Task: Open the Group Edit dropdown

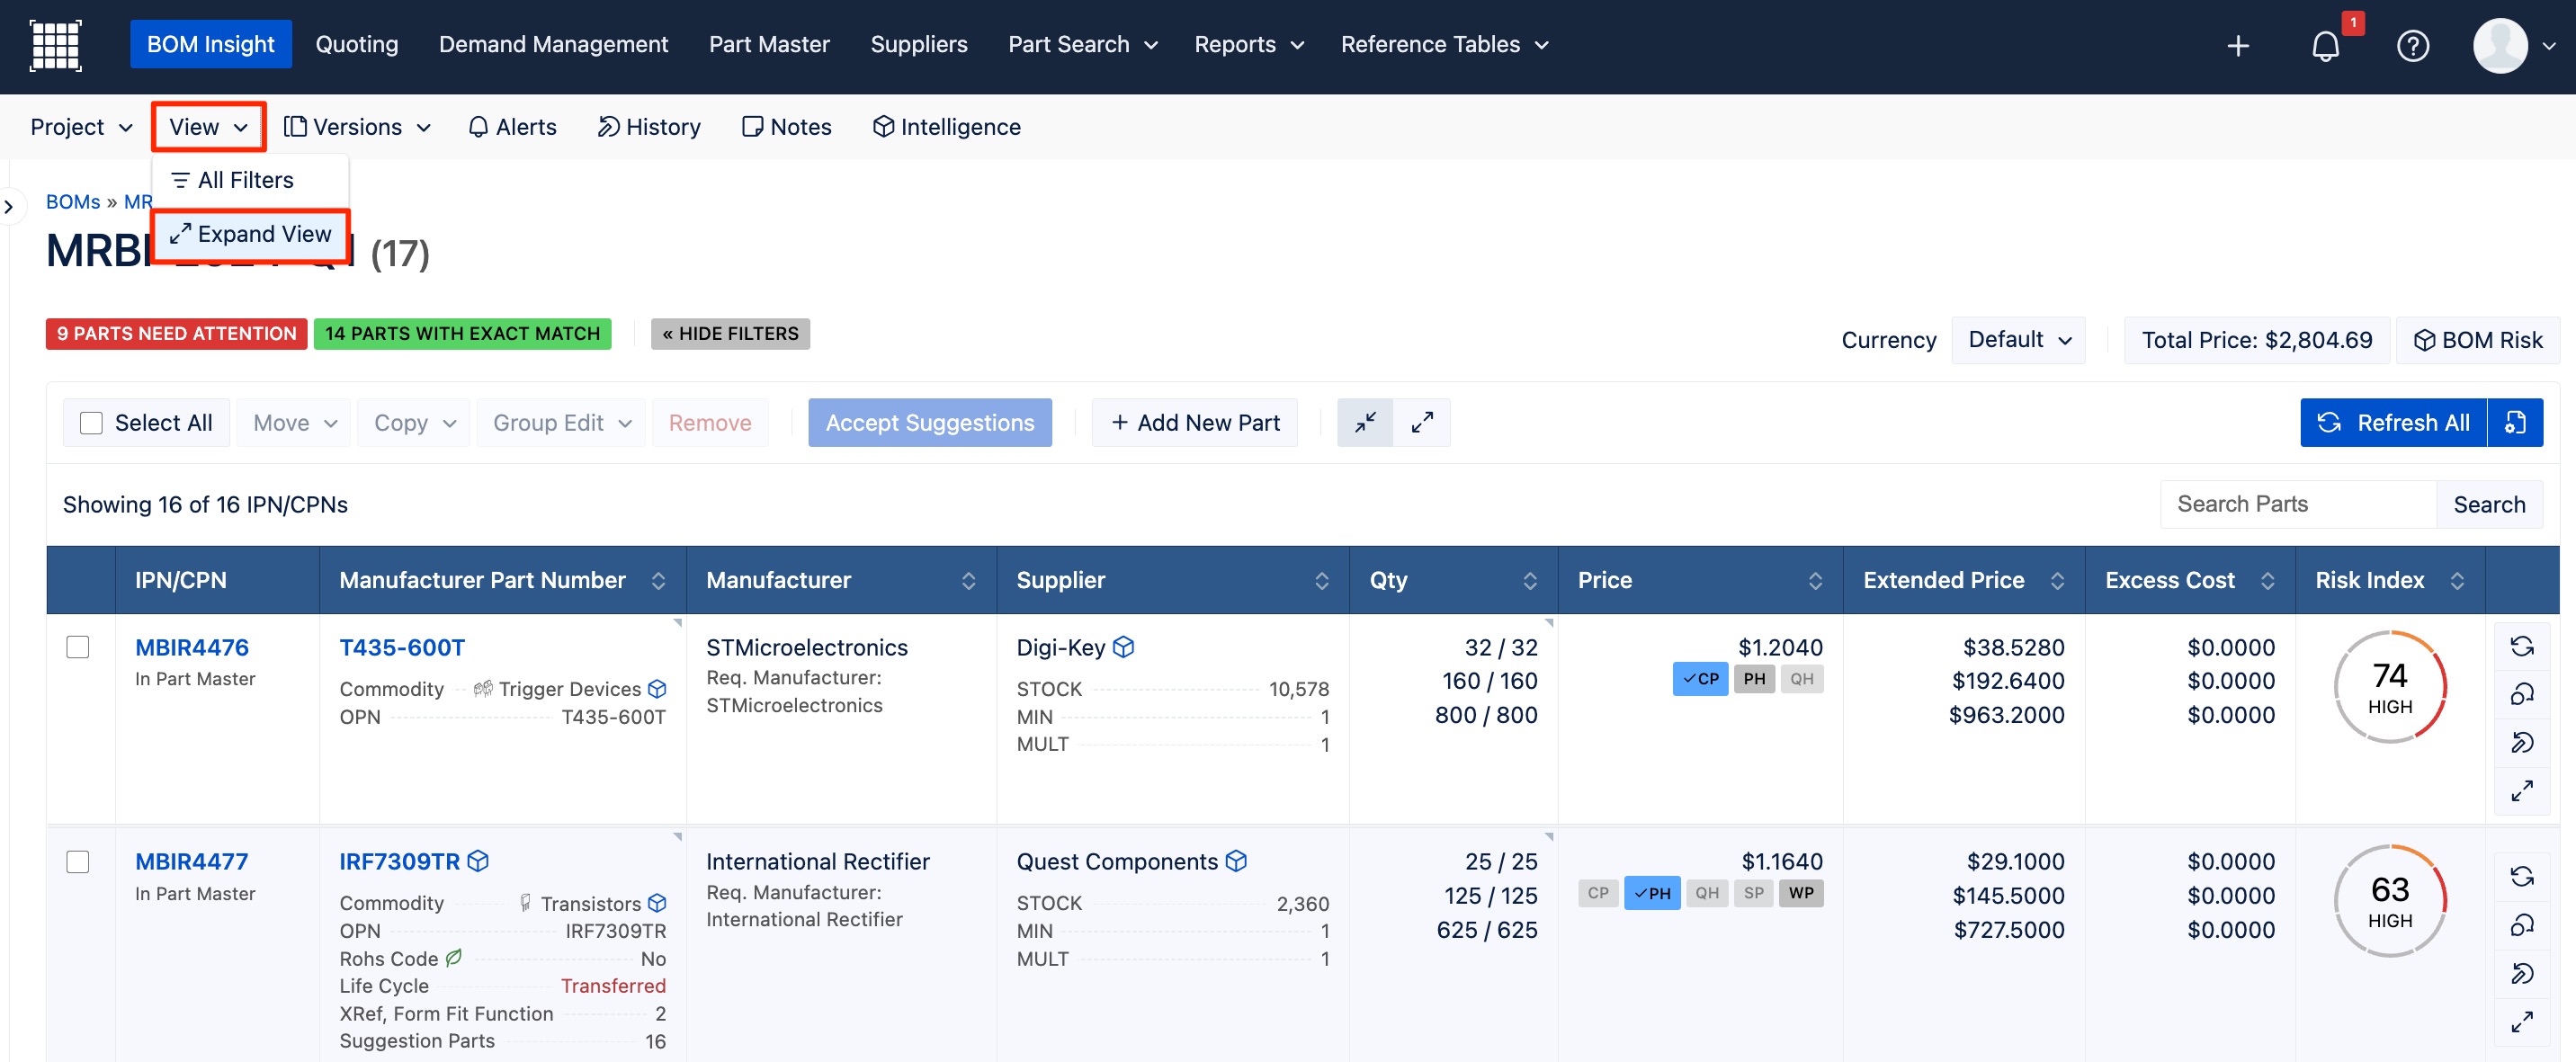Action: (x=561, y=423)
